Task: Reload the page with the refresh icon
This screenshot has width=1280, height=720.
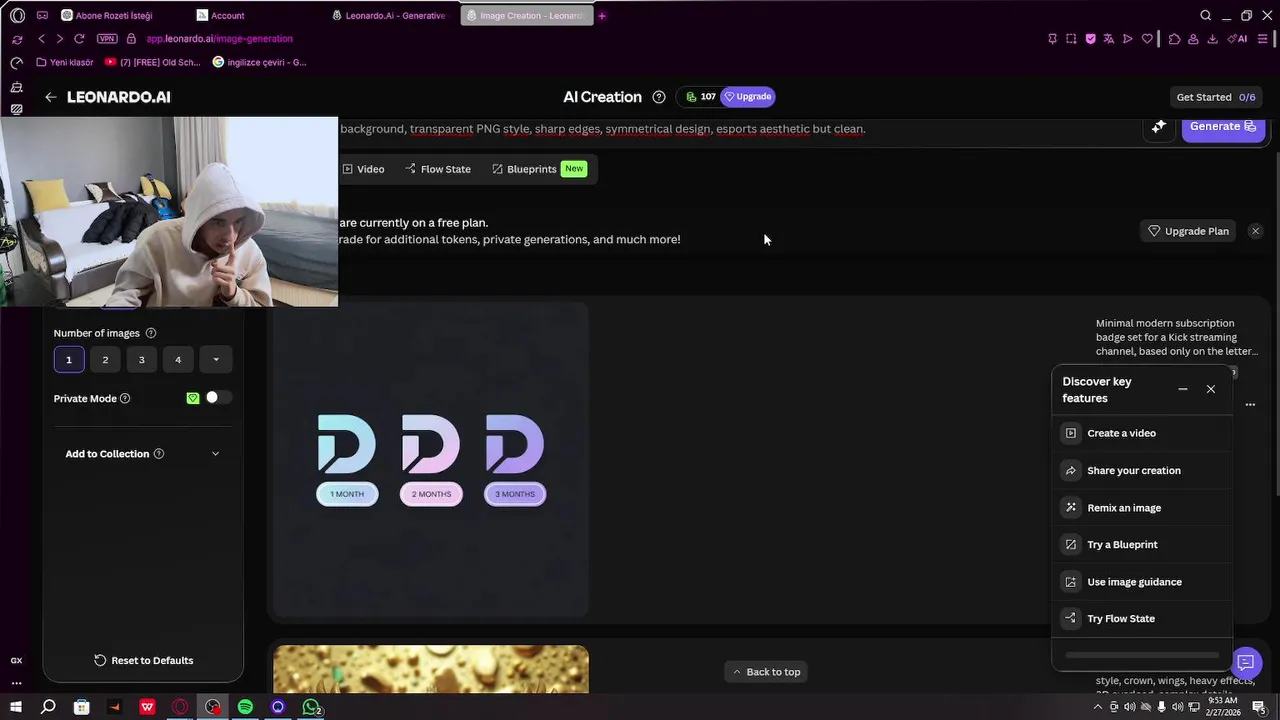Action: click(x=79, y=39)
